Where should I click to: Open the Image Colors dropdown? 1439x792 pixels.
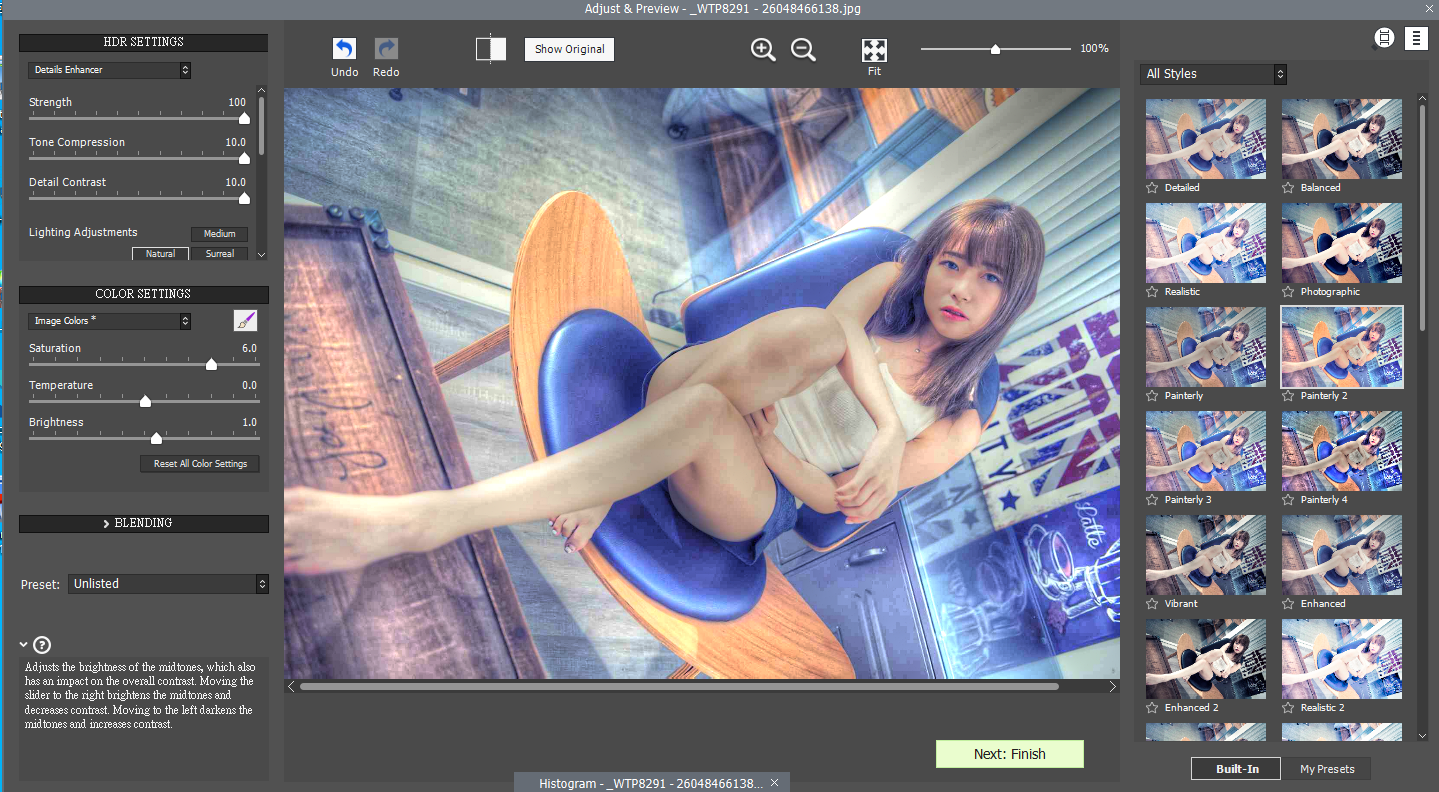[109, 321]
